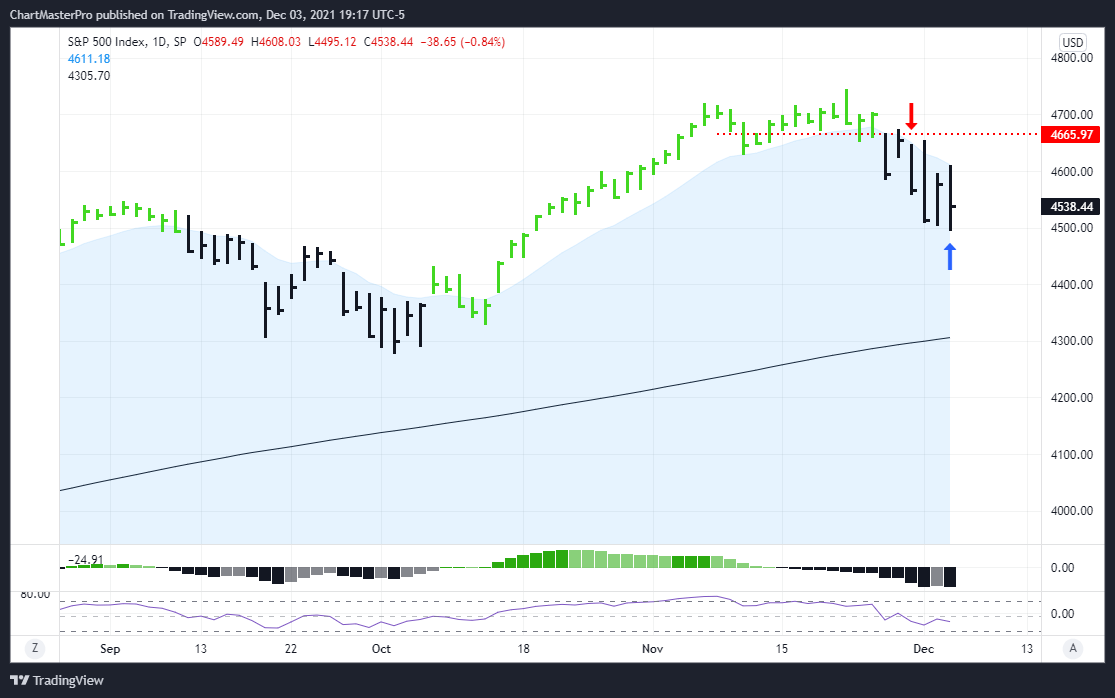Click the 4000.00 price axis label
This screenshot has height=698, width=1115.
click(x=1072, y=510)
